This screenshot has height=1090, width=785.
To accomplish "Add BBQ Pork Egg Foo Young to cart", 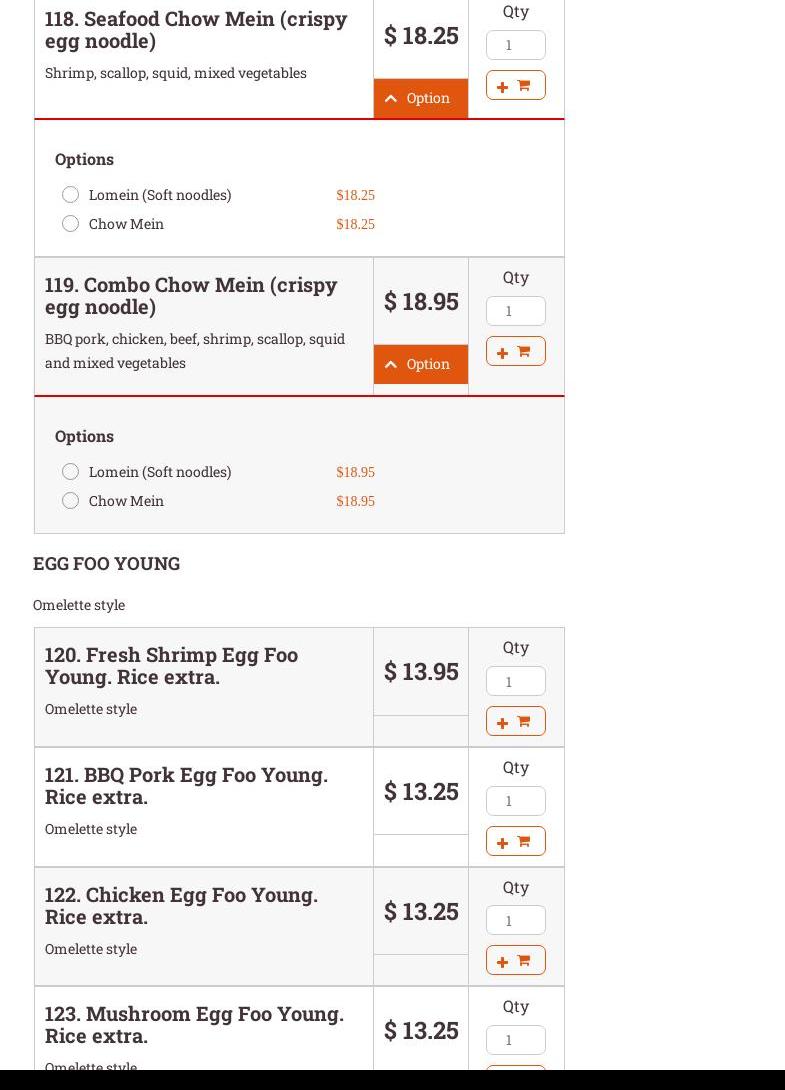I will pos(515,842).
